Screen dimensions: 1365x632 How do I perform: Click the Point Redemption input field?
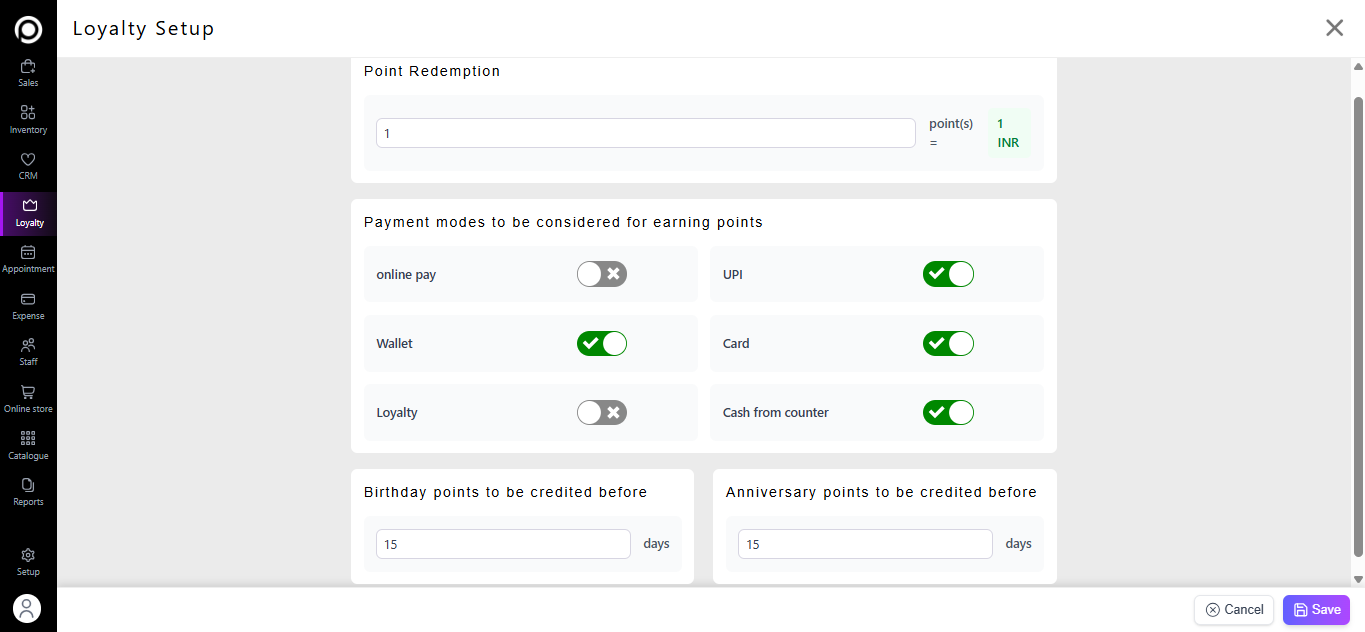[x=645, y=133]
